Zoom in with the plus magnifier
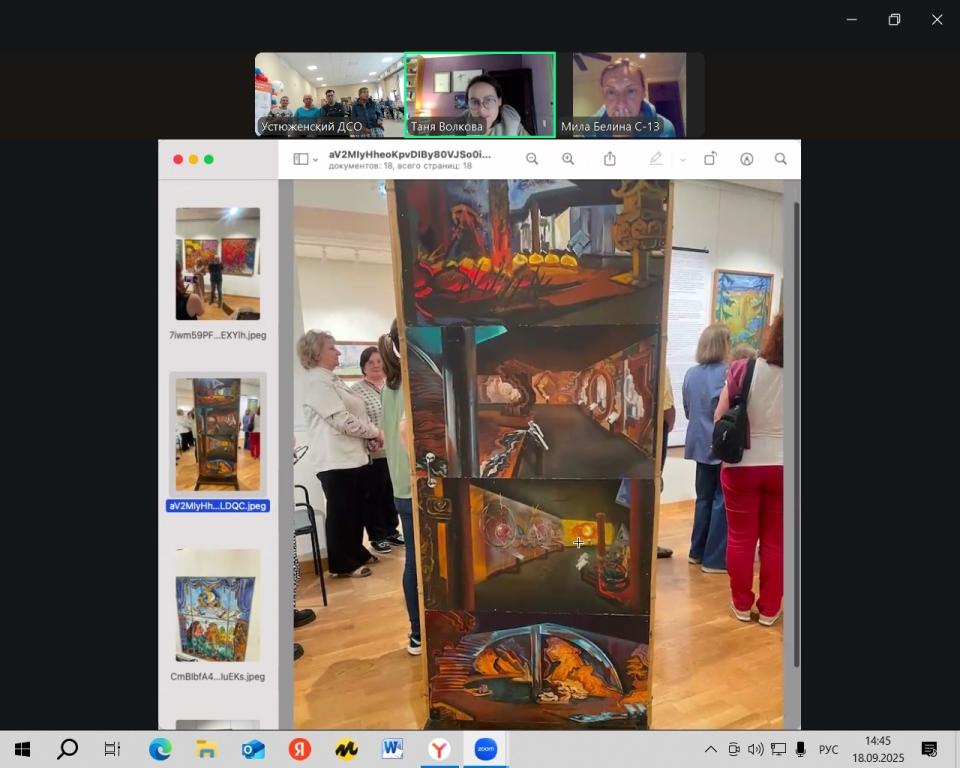This screenshot has width=960, height=768. coord(568,159)
